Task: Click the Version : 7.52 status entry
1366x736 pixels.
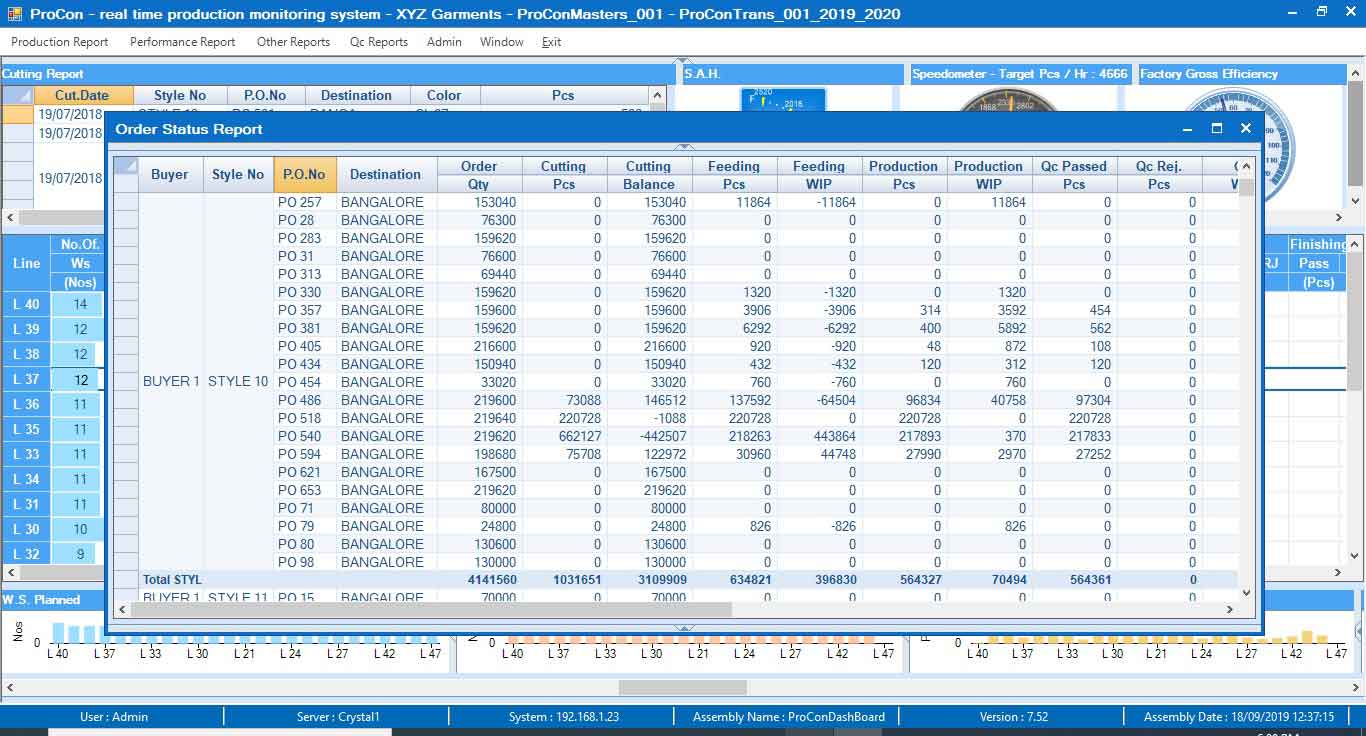Action: [1014, 716]
